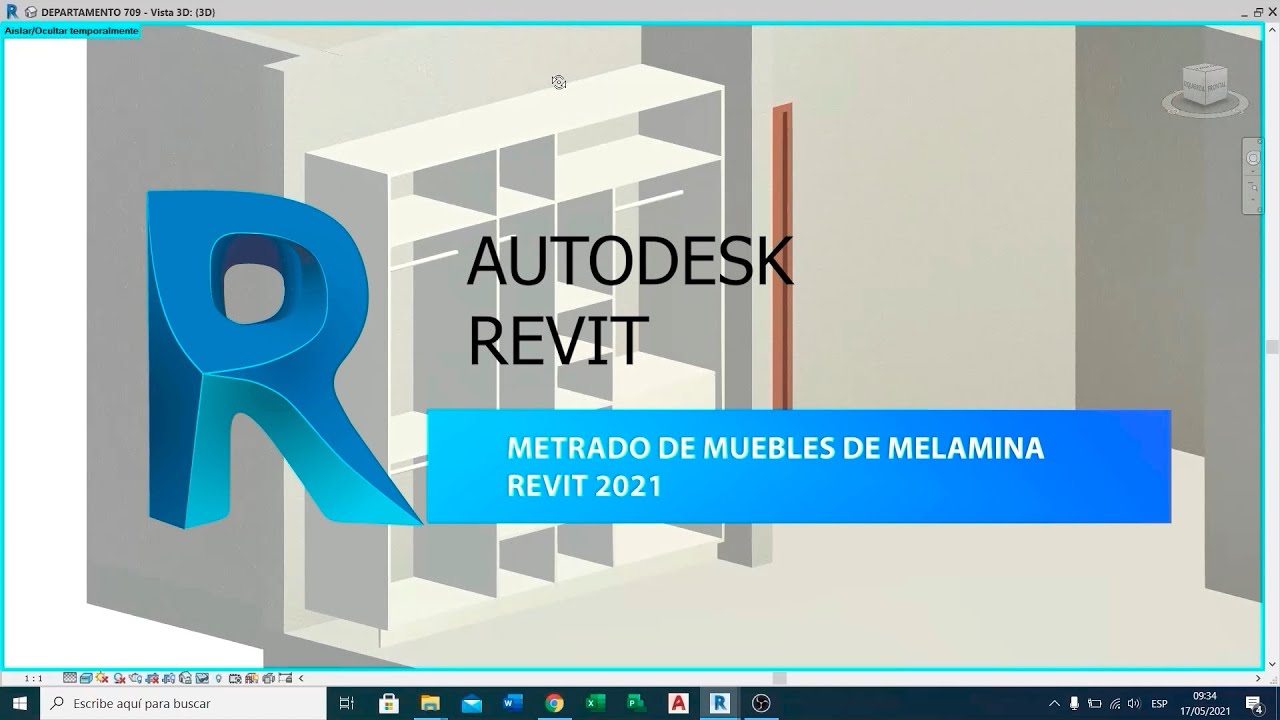The image size is (1280, 720).
Task: Click the horizontal scrollbar thumb
Action: point(779,678)
